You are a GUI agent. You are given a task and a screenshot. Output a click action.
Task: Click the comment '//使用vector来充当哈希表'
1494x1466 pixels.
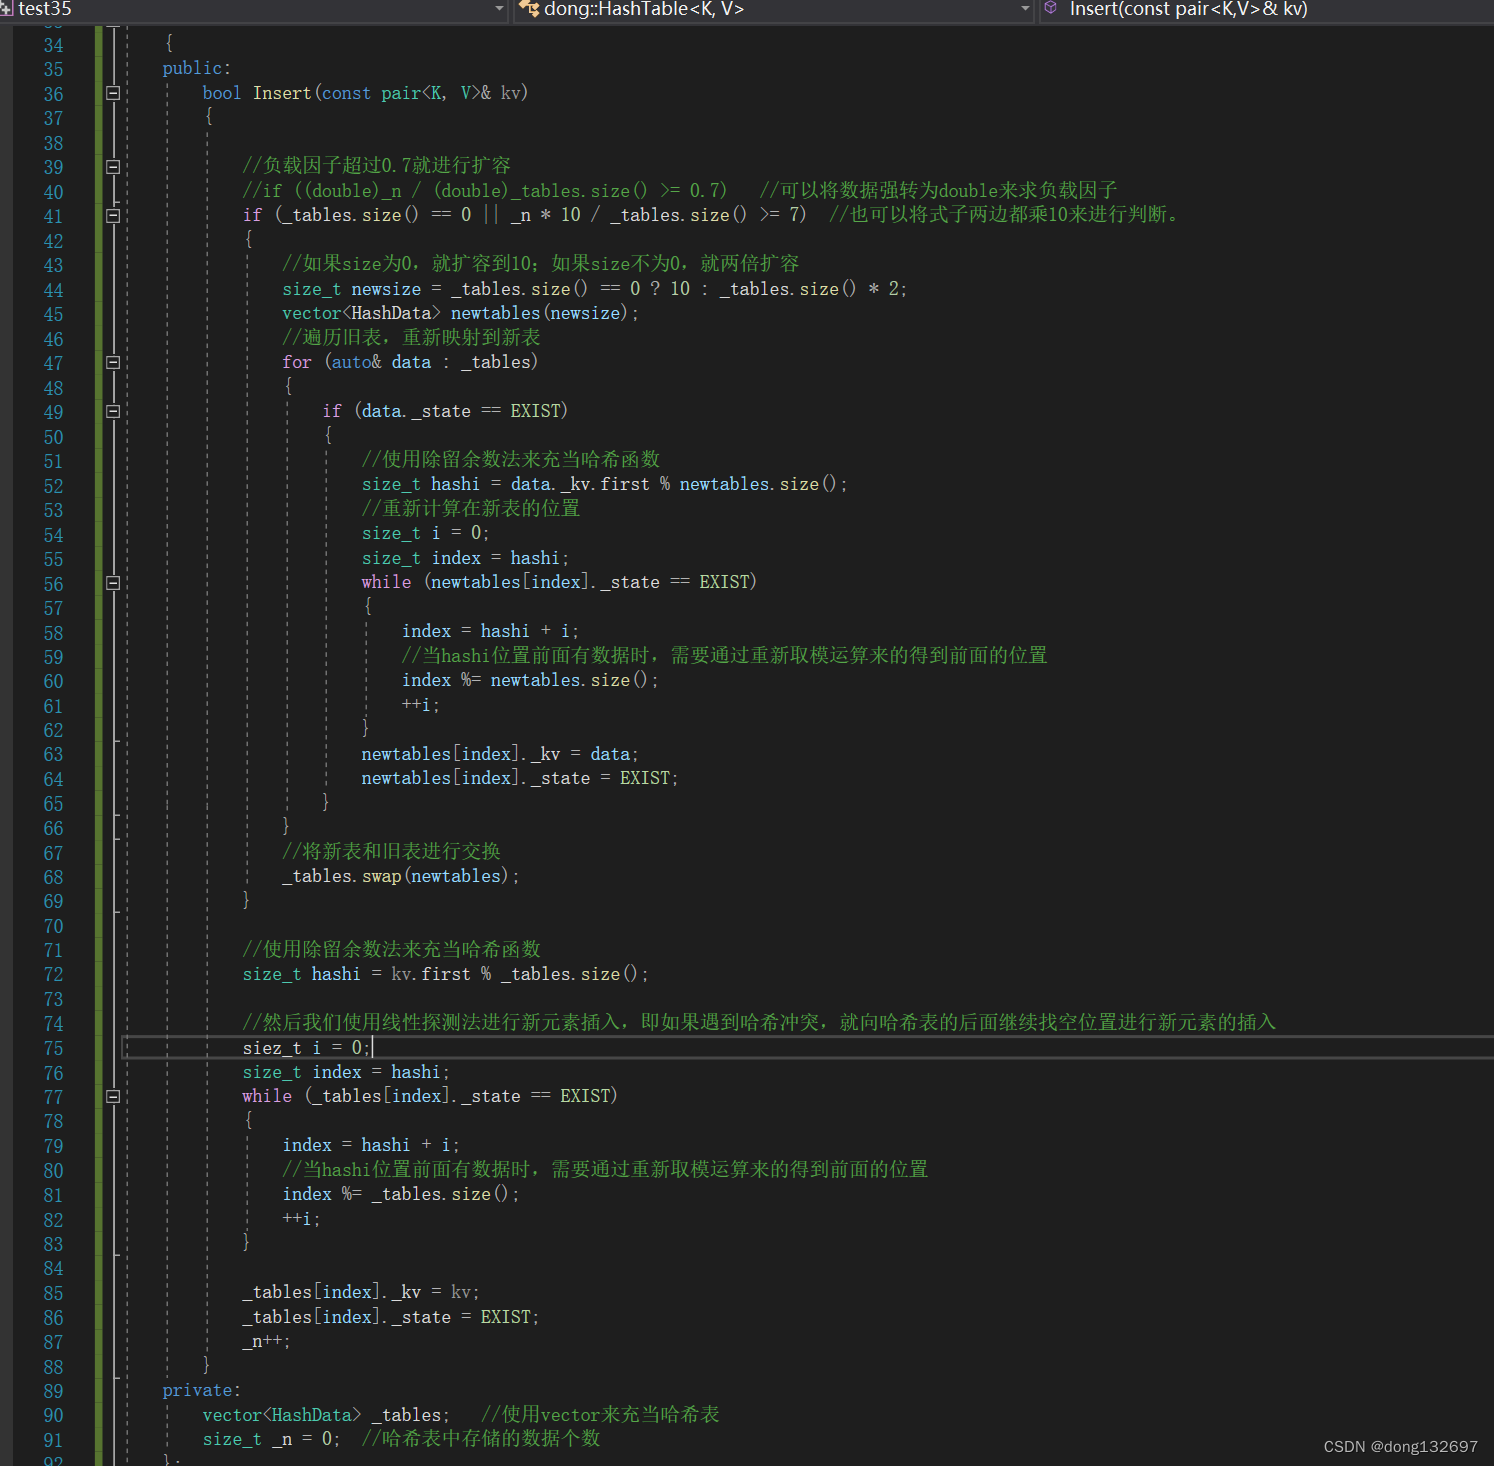click(600, 1415)
